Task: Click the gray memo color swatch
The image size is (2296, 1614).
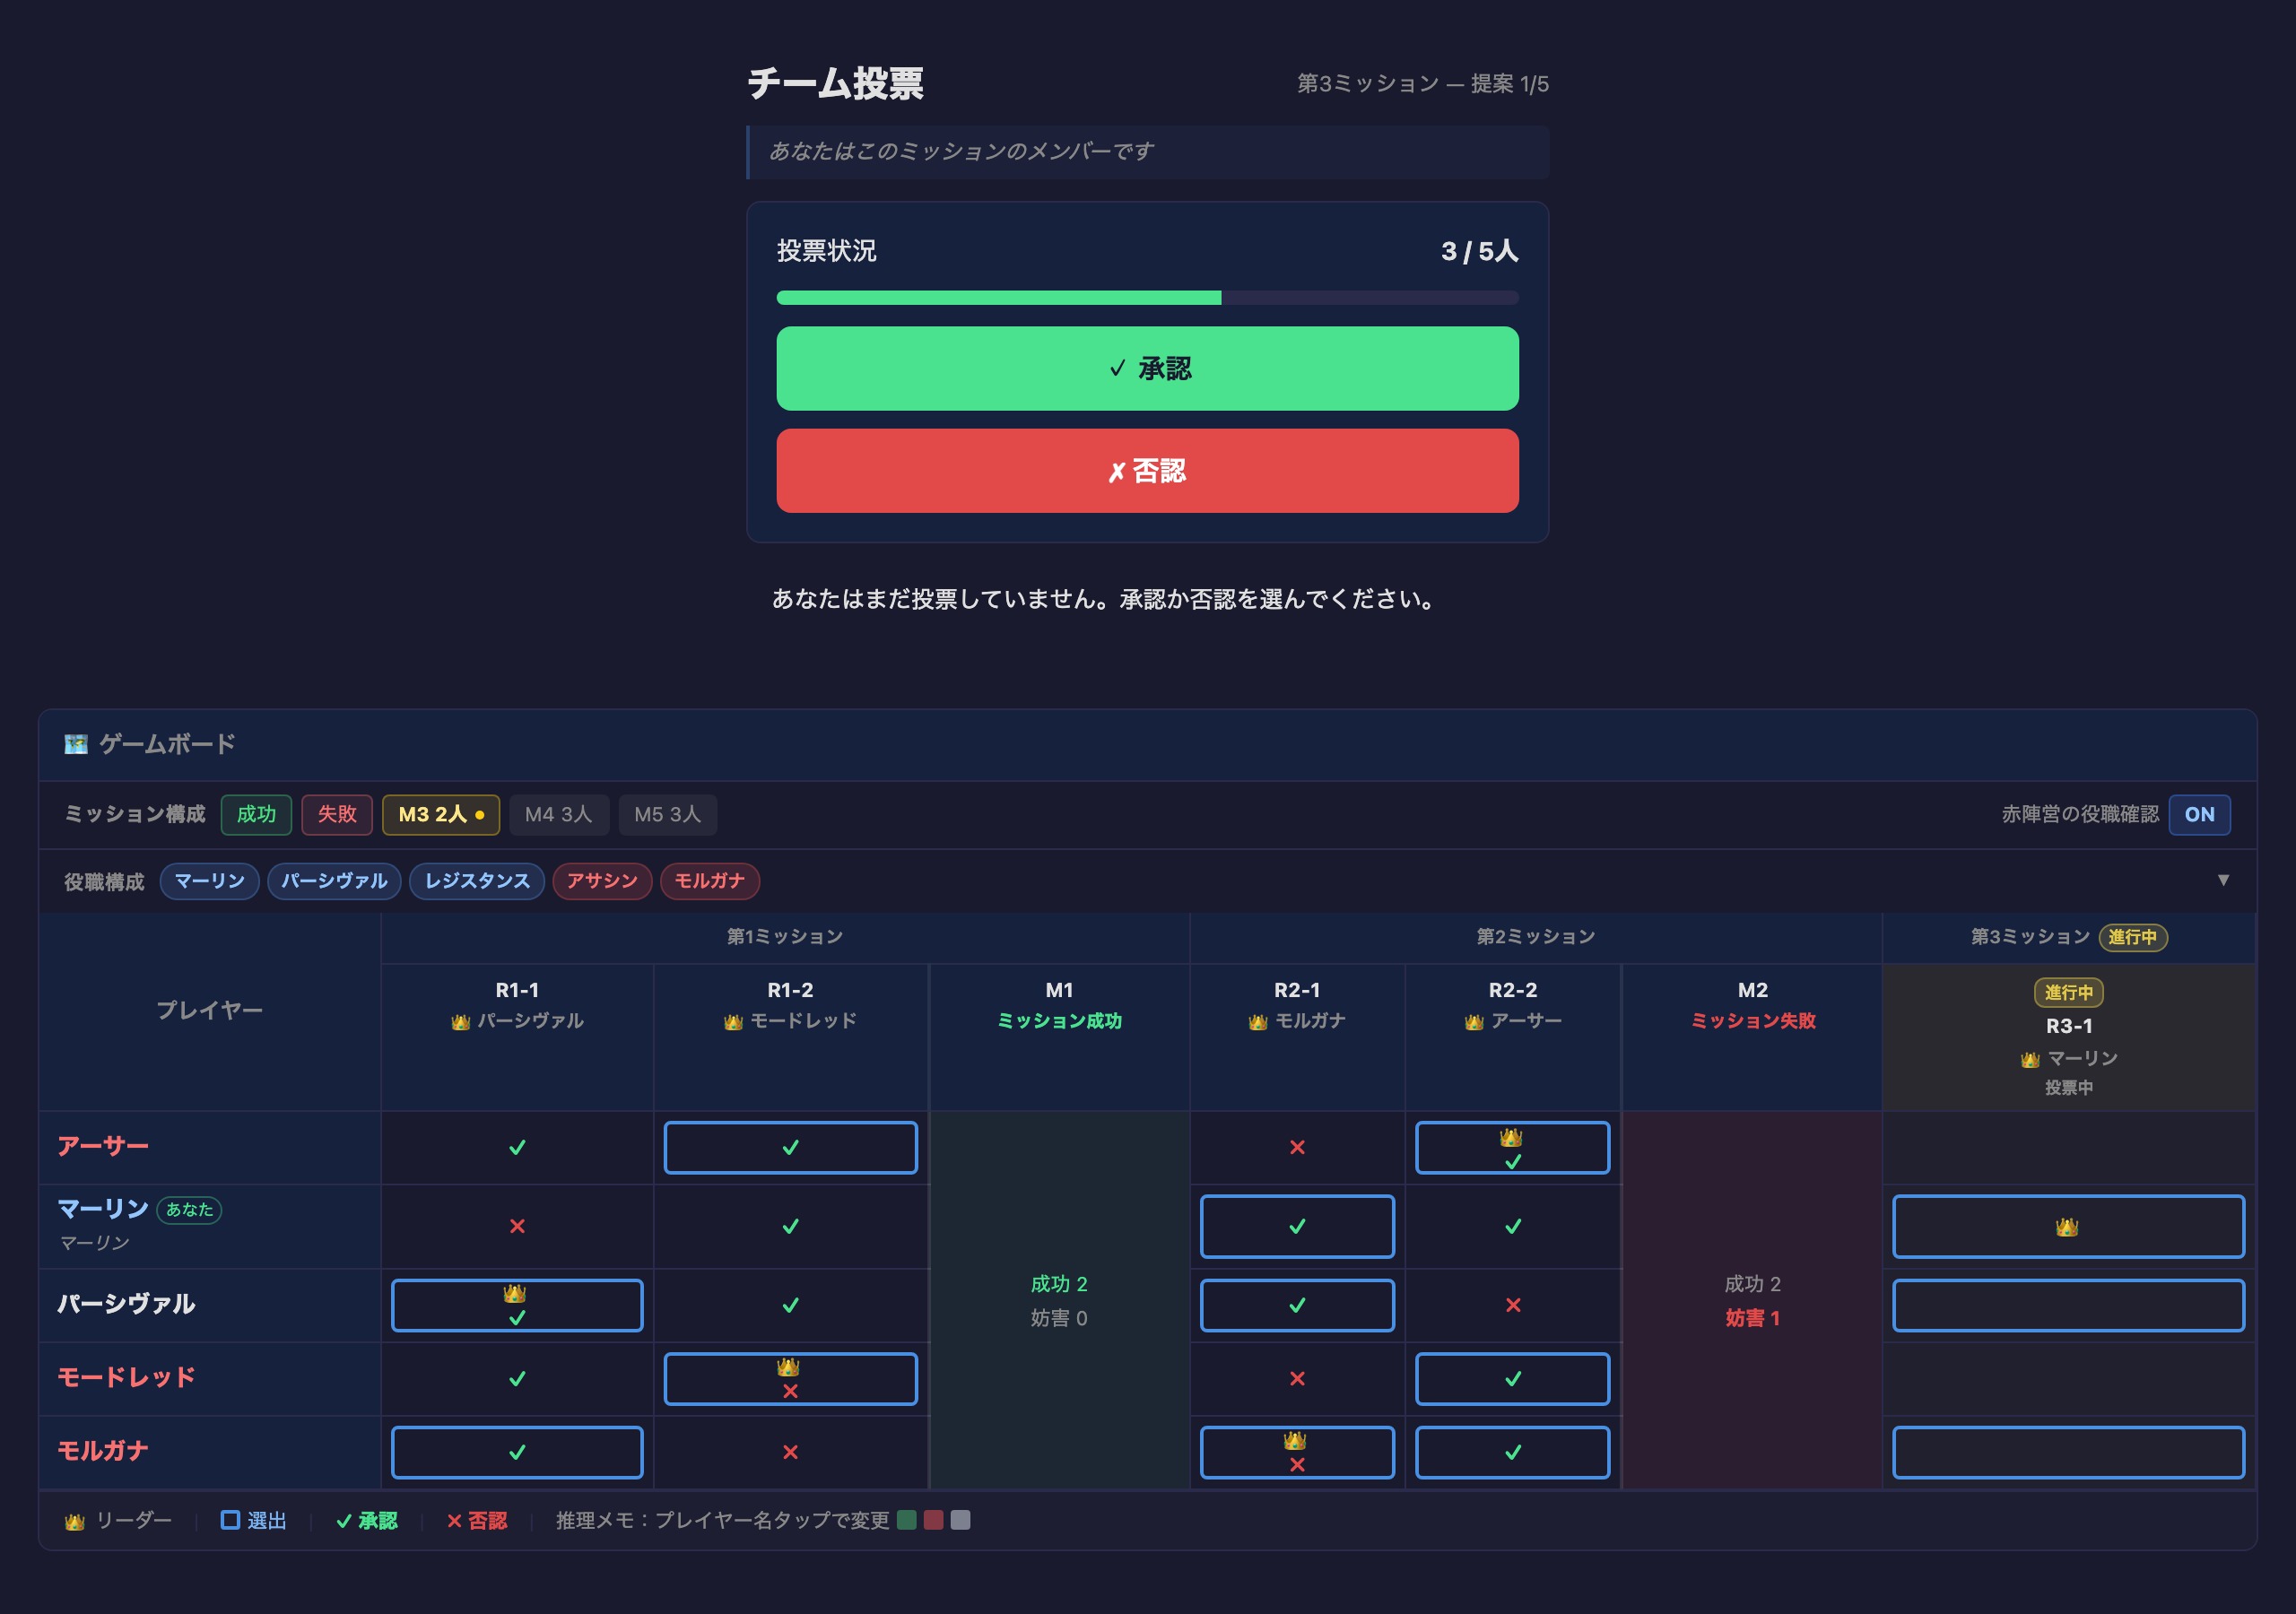Action: pyautogui.click(x=960, y=1520)
